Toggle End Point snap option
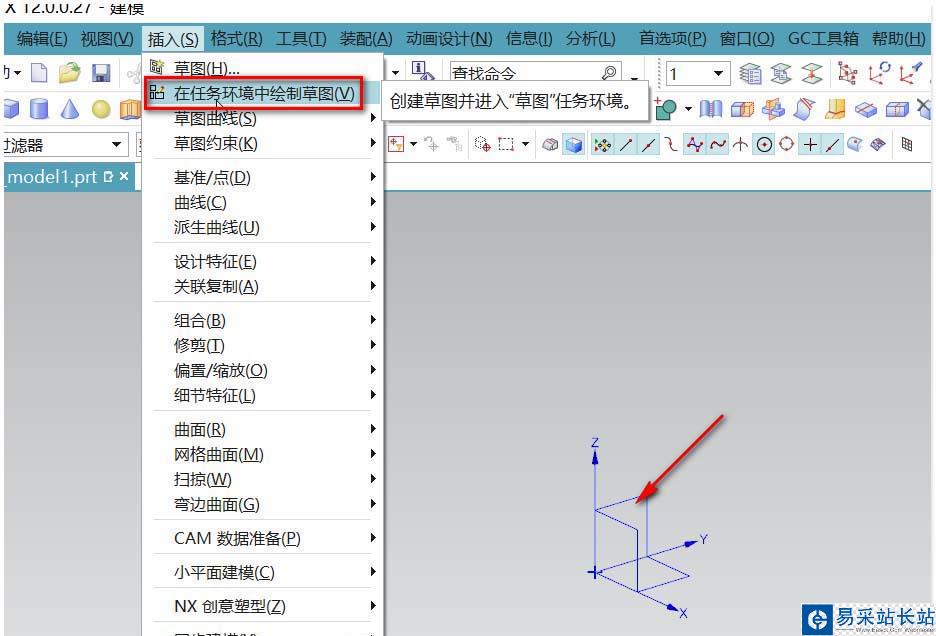936x636 pixels. tap(626, 145)
